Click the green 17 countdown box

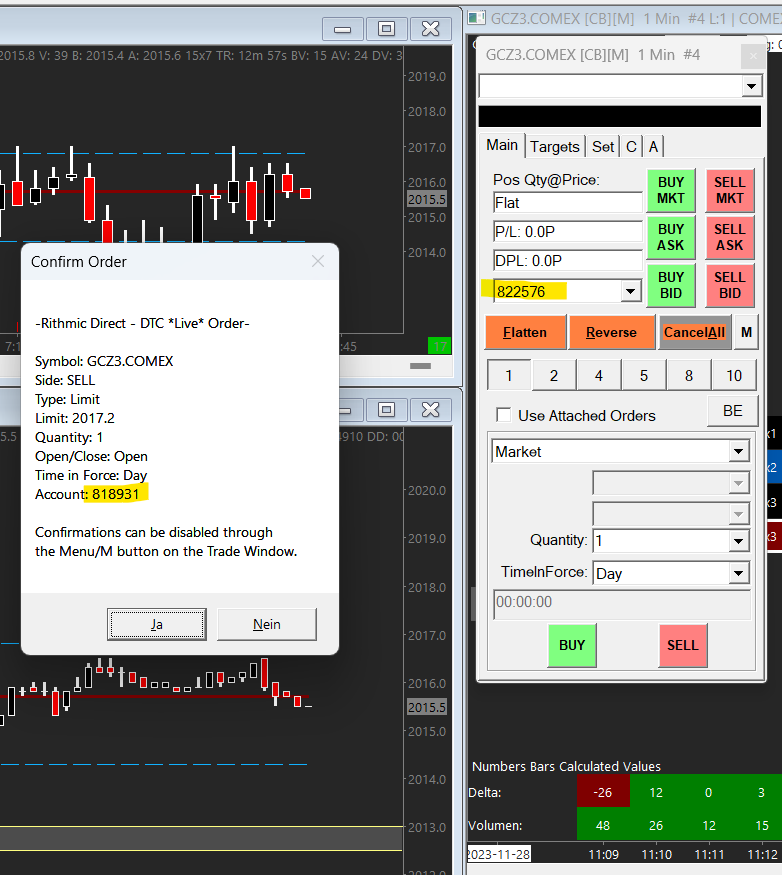(x=439, y=346)
